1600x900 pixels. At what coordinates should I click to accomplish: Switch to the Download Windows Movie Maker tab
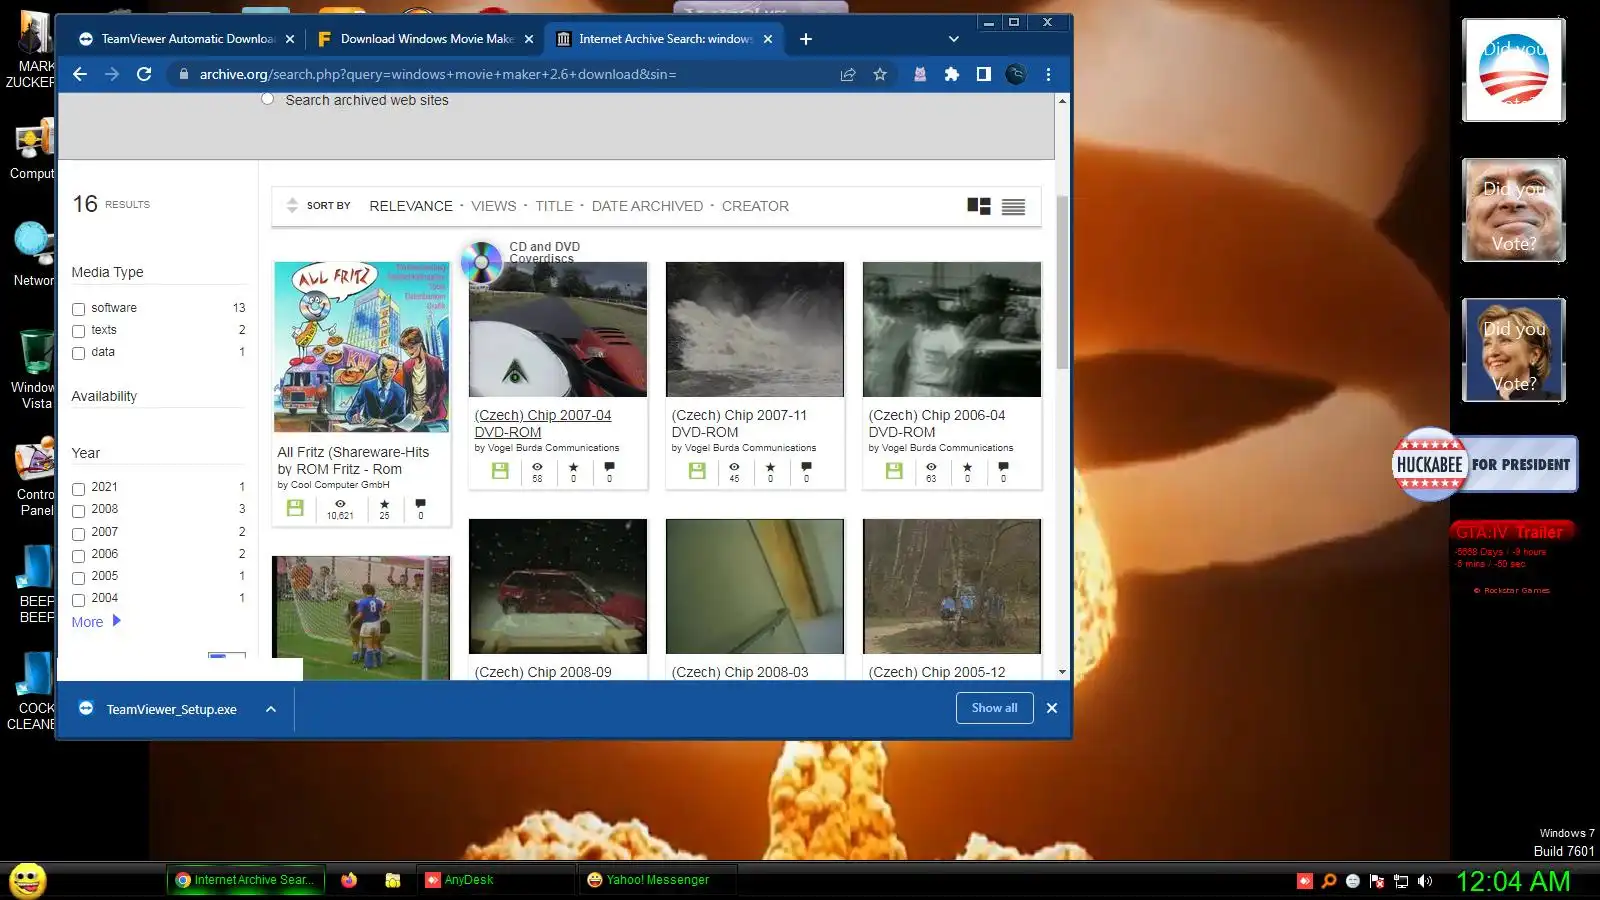click(426, 39)
